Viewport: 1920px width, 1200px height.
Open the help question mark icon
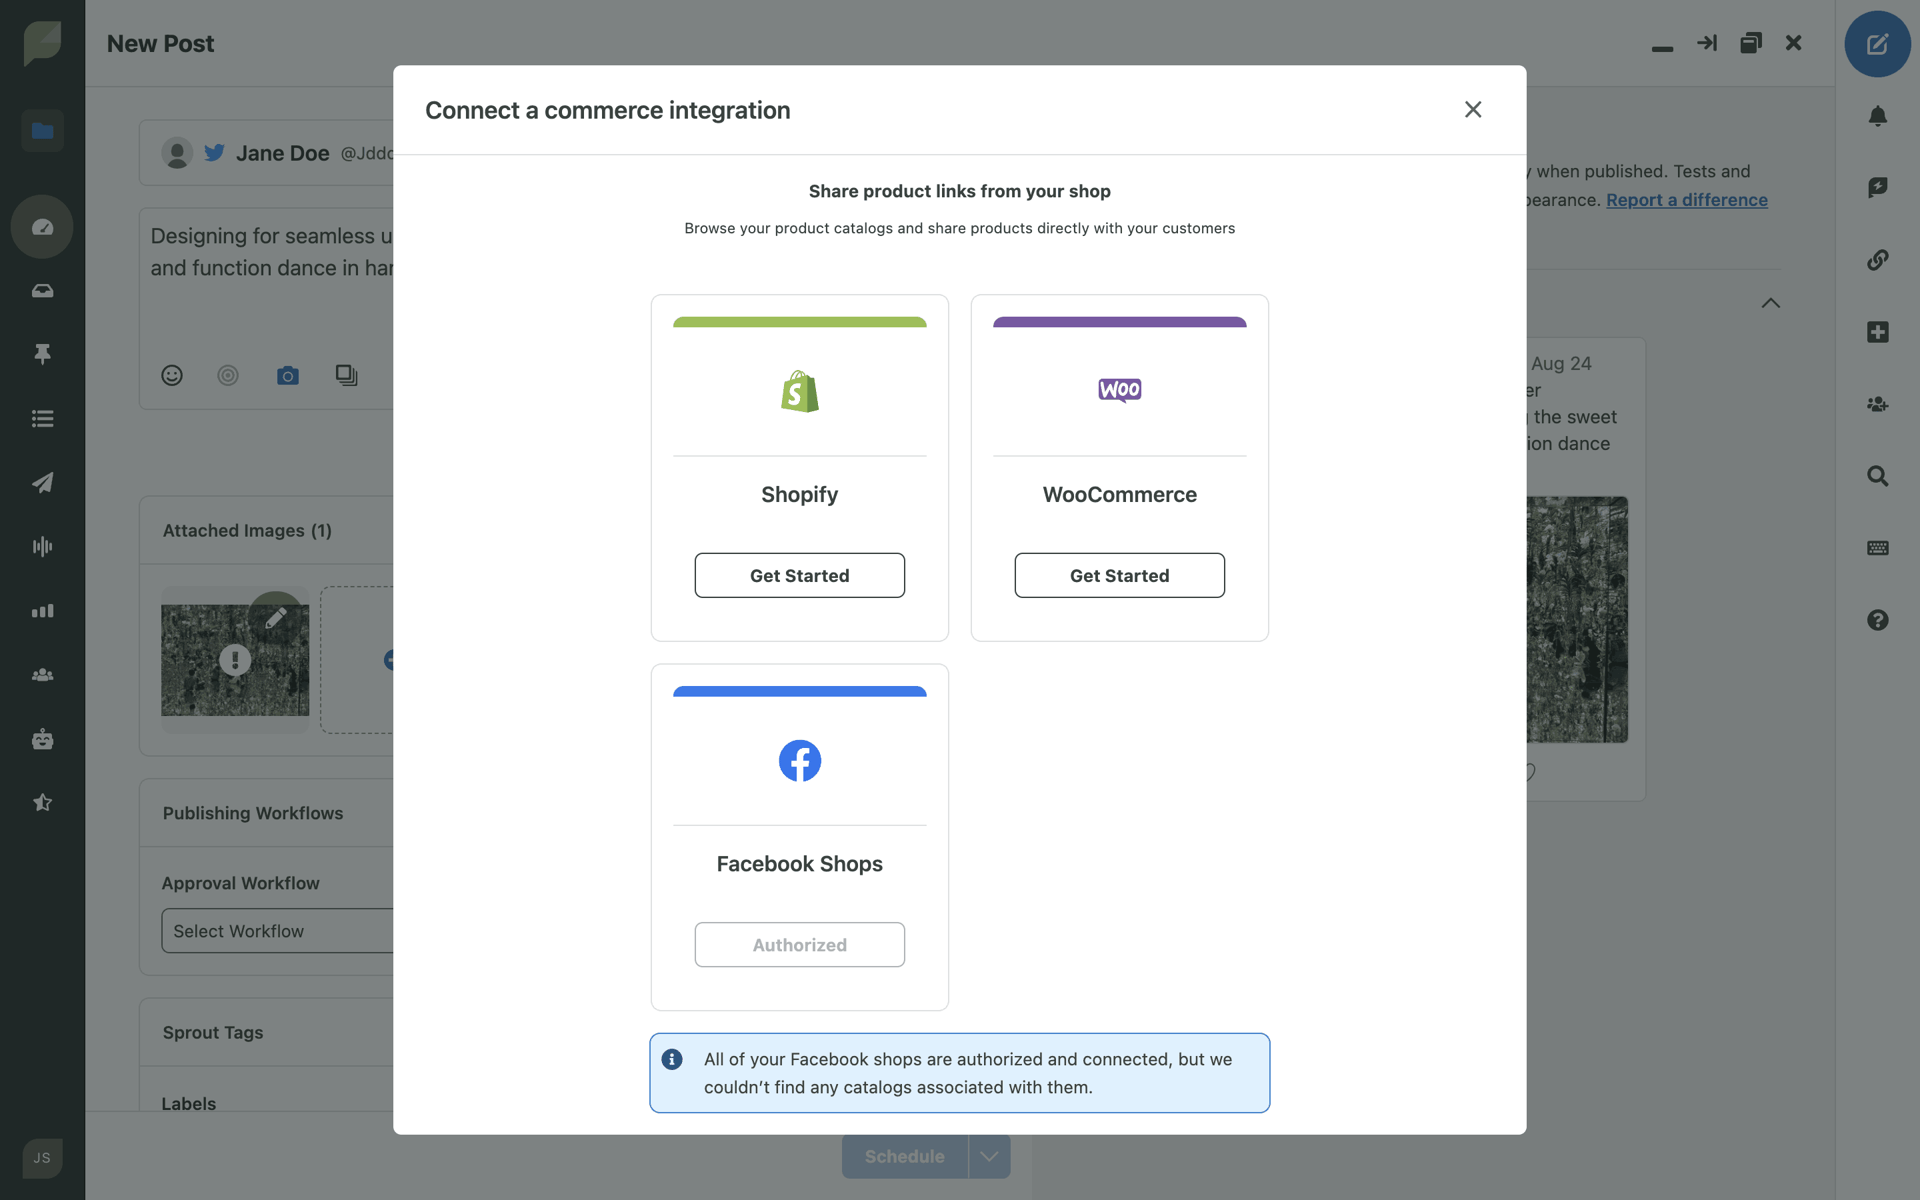(1877, 620)
